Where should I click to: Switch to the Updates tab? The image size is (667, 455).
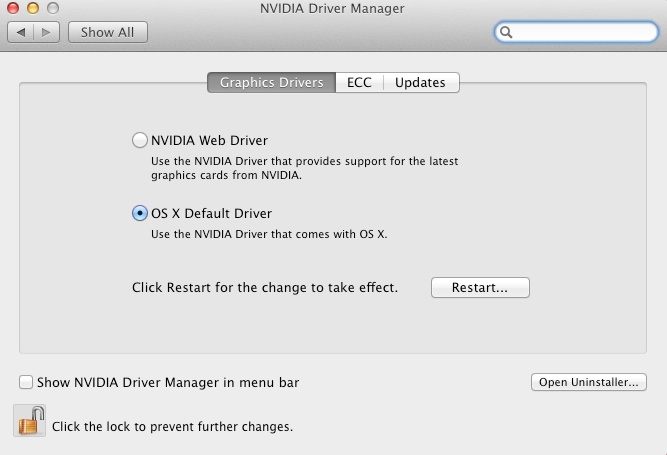coord(421,82)
